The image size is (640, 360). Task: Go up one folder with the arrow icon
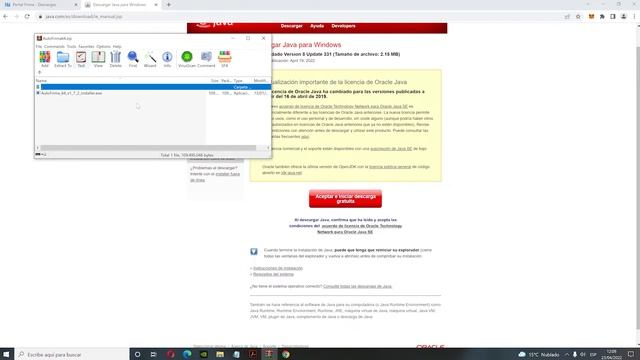pyautogui.click(x=39, y=72)
